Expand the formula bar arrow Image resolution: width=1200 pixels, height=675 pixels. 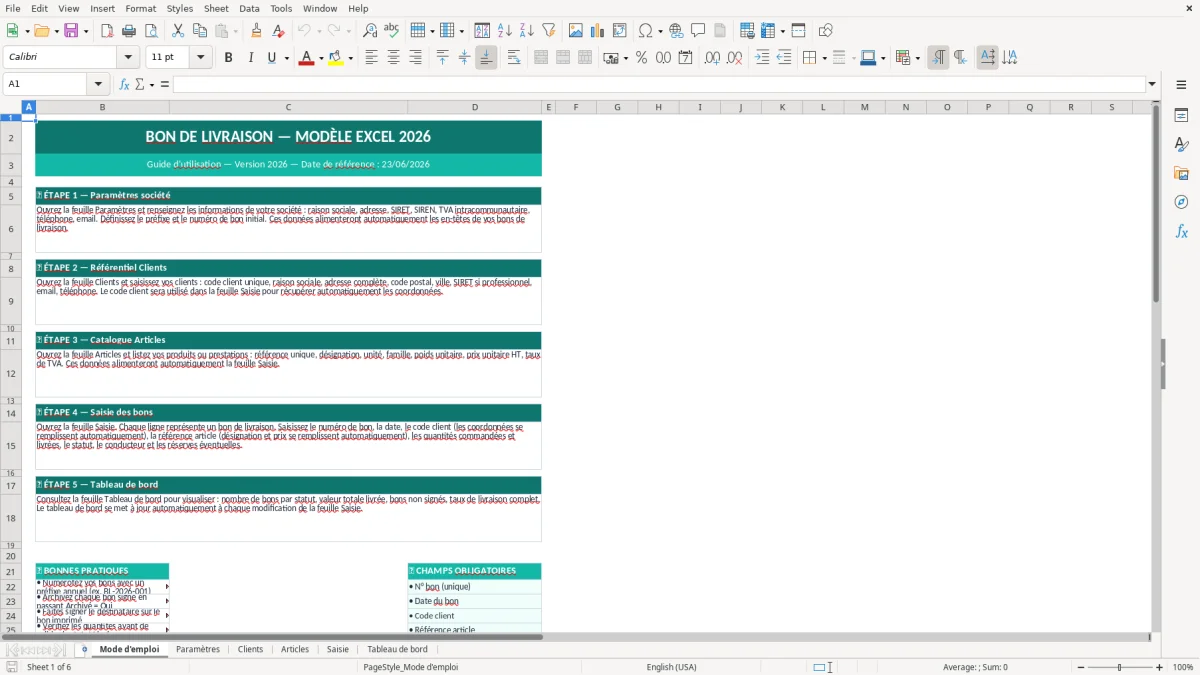click(1152, 84)
